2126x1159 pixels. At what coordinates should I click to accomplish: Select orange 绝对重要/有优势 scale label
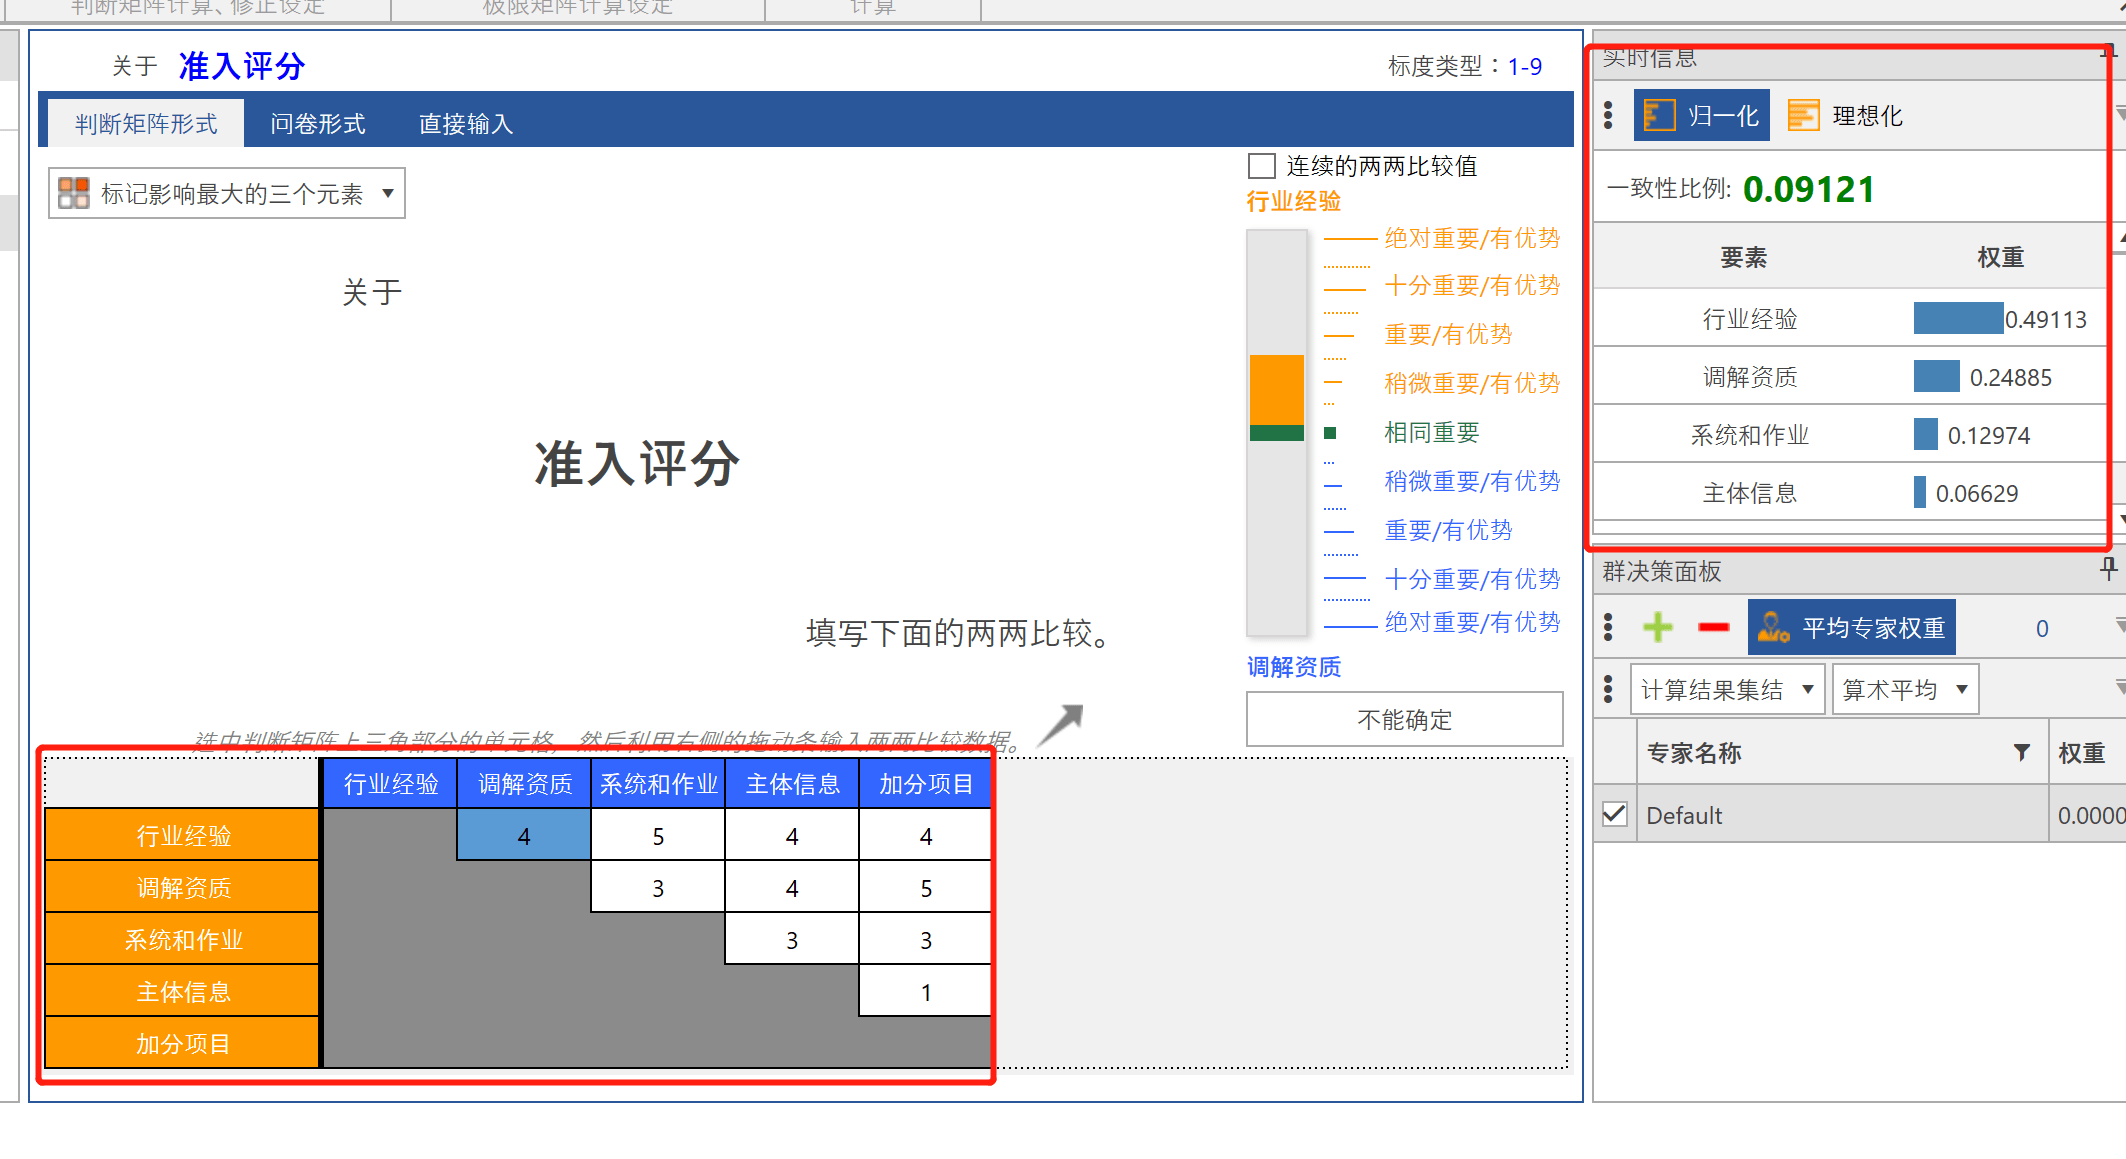click(1472, 238)
